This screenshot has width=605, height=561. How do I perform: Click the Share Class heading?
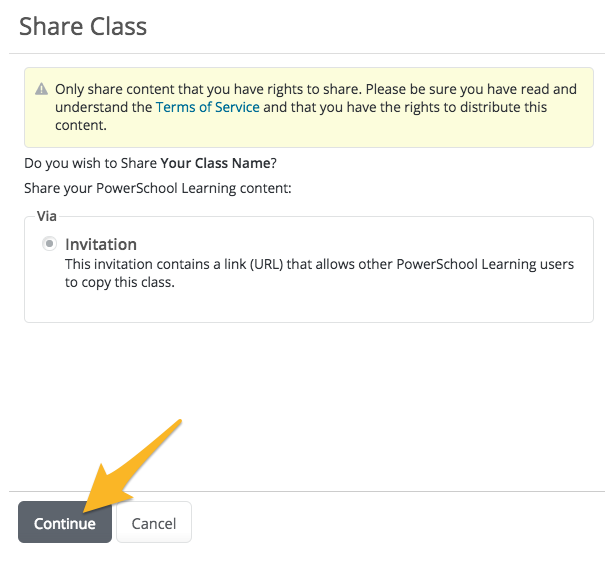pos(83,26)
